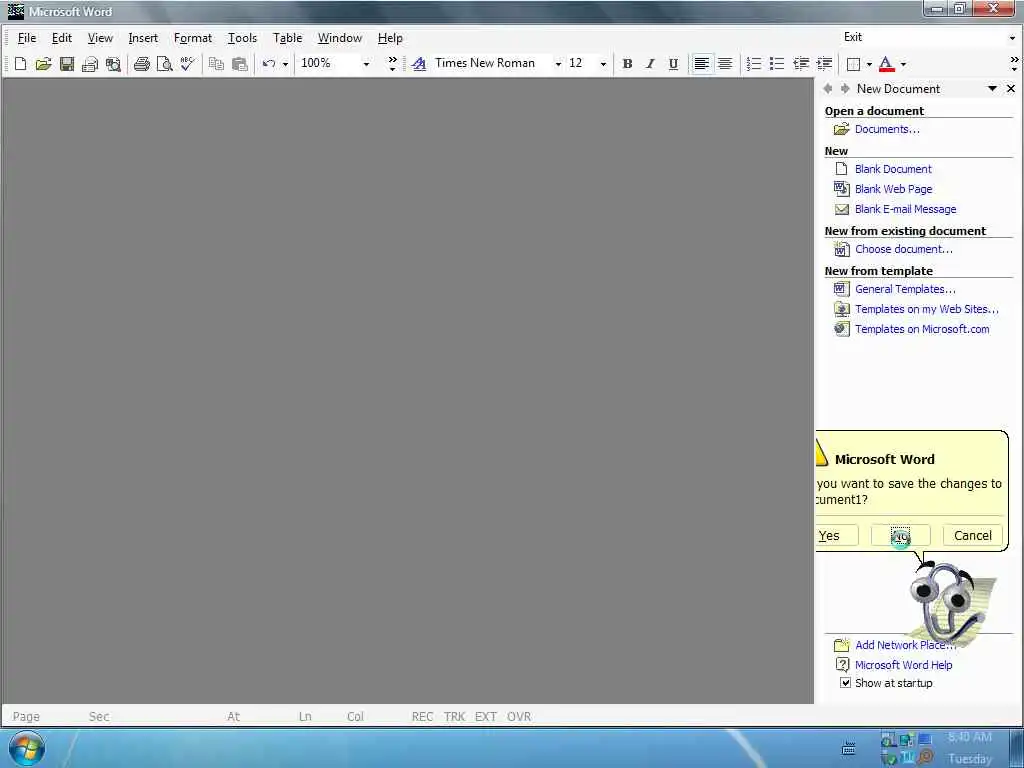The height and width of the screenshot is (768, 1024).
Task: Click the Outside Border icon
Action: pos(853,63)
